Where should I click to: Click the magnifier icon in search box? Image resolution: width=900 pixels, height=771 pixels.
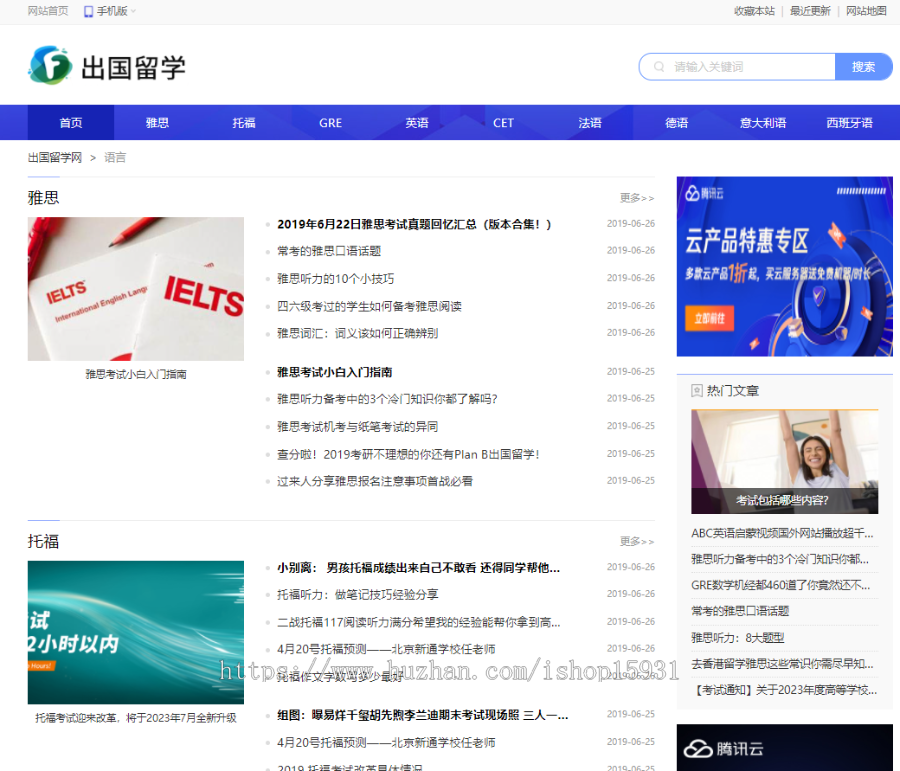tap(660, 67)
